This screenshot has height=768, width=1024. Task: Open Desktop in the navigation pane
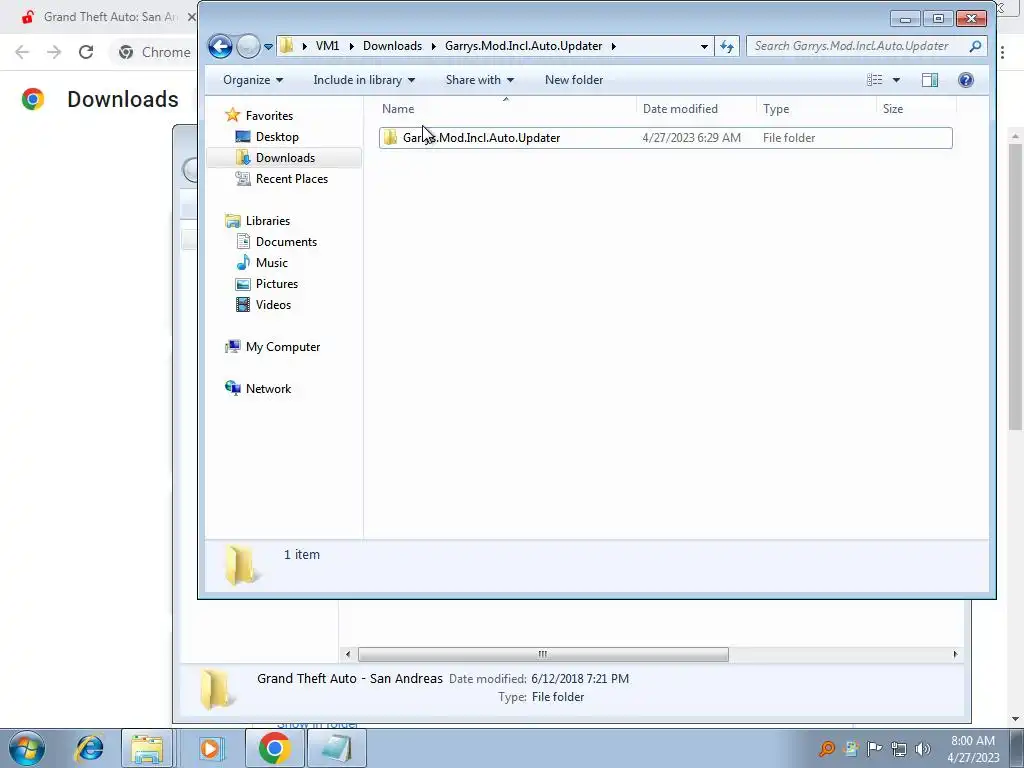(x=277, y=136)
